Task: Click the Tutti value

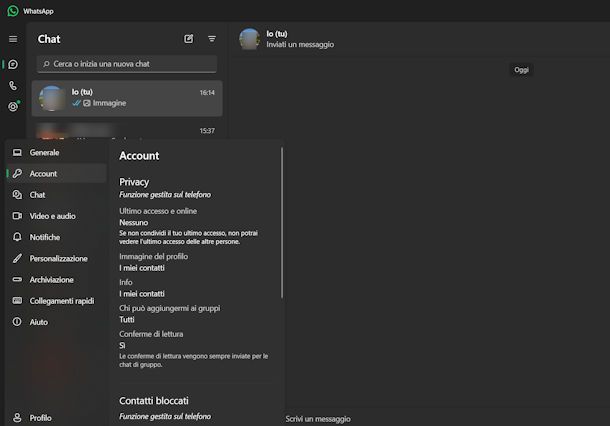Action: click(x=127, y=319)
